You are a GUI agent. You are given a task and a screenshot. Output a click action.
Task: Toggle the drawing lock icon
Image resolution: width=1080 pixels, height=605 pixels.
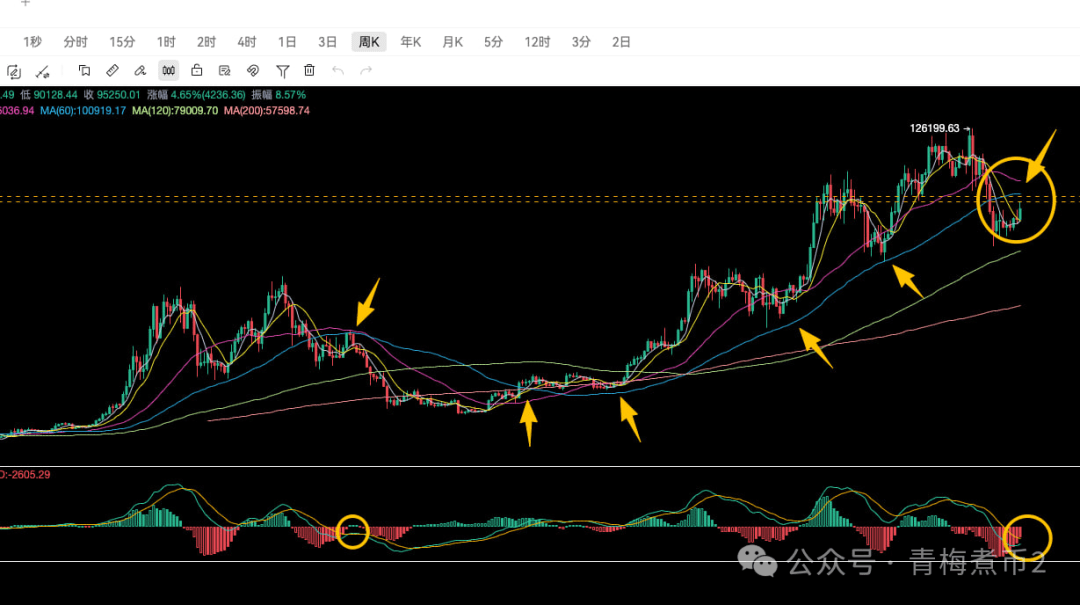pos(196,70)
